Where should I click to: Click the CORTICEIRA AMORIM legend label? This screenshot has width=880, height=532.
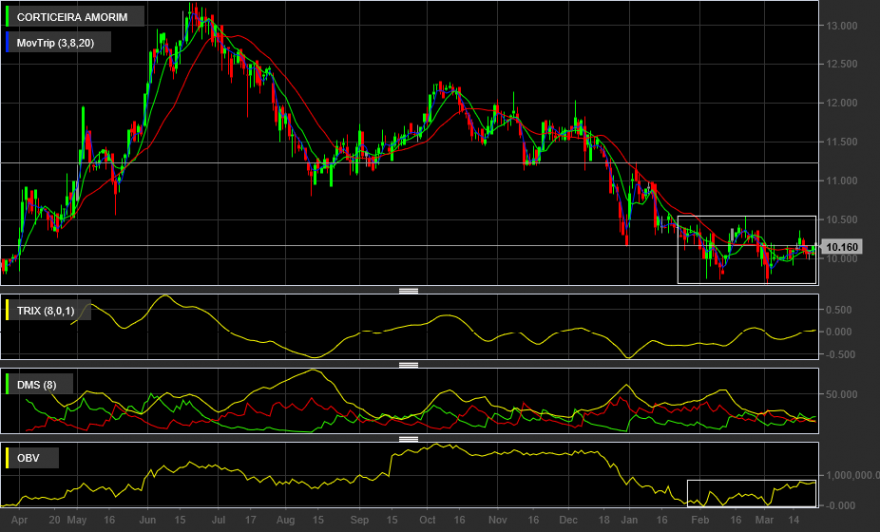72,17
